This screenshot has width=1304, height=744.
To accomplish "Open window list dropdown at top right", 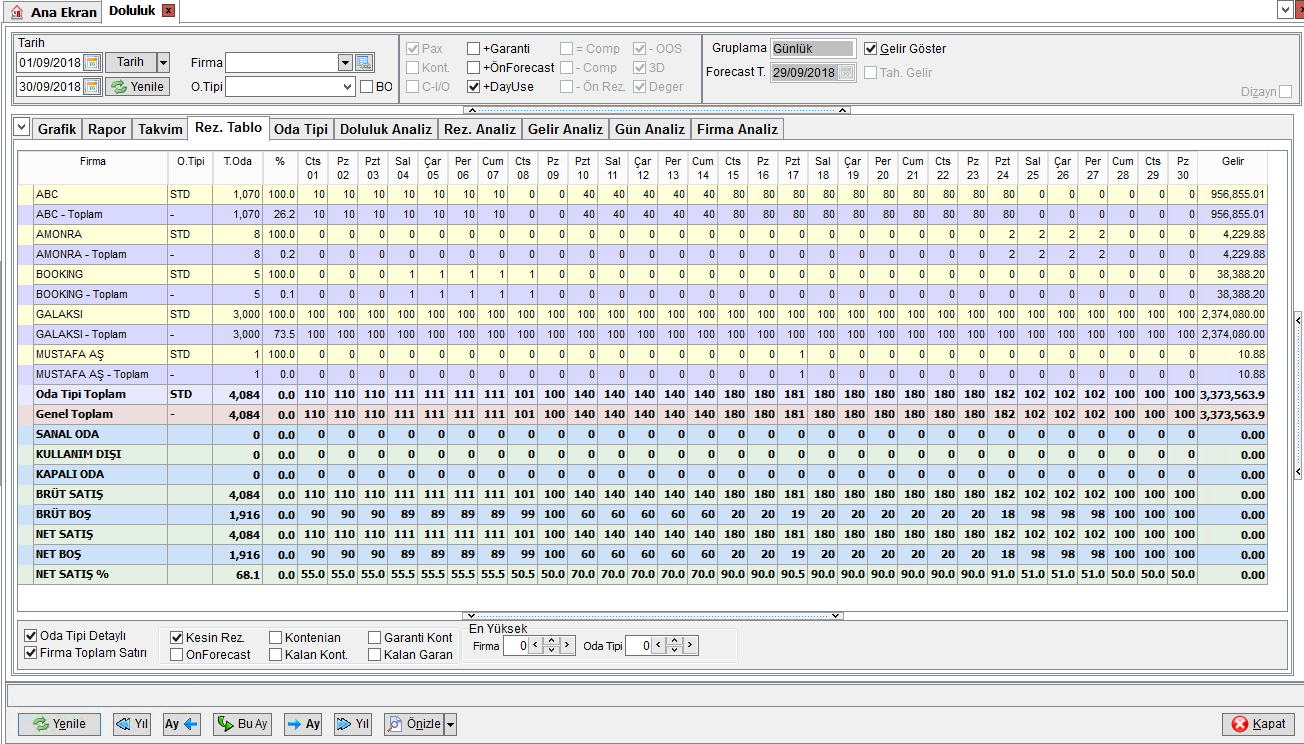I will click(1284, 10).
